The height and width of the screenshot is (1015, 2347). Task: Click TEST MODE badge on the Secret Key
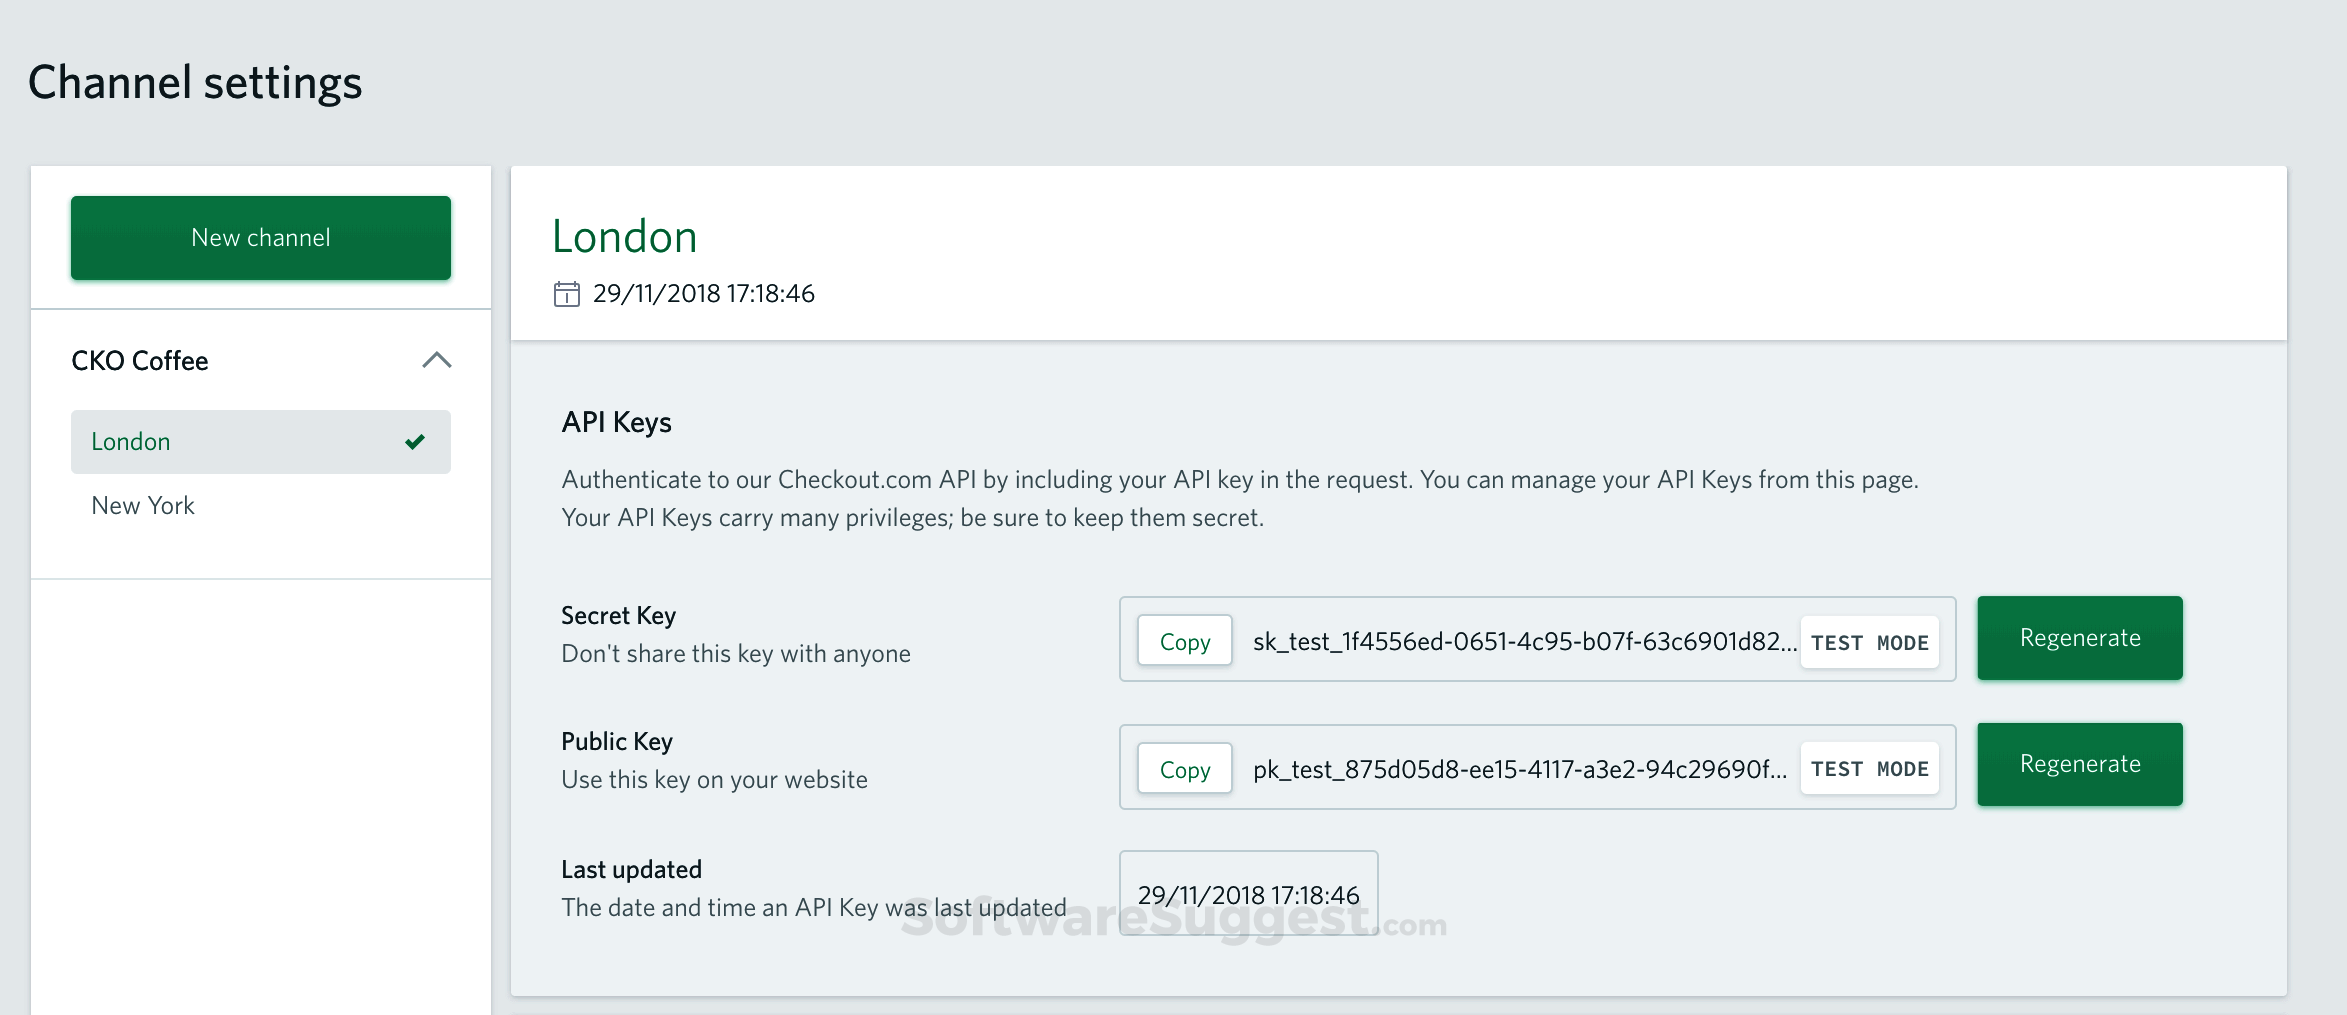tap(1868, 641)
